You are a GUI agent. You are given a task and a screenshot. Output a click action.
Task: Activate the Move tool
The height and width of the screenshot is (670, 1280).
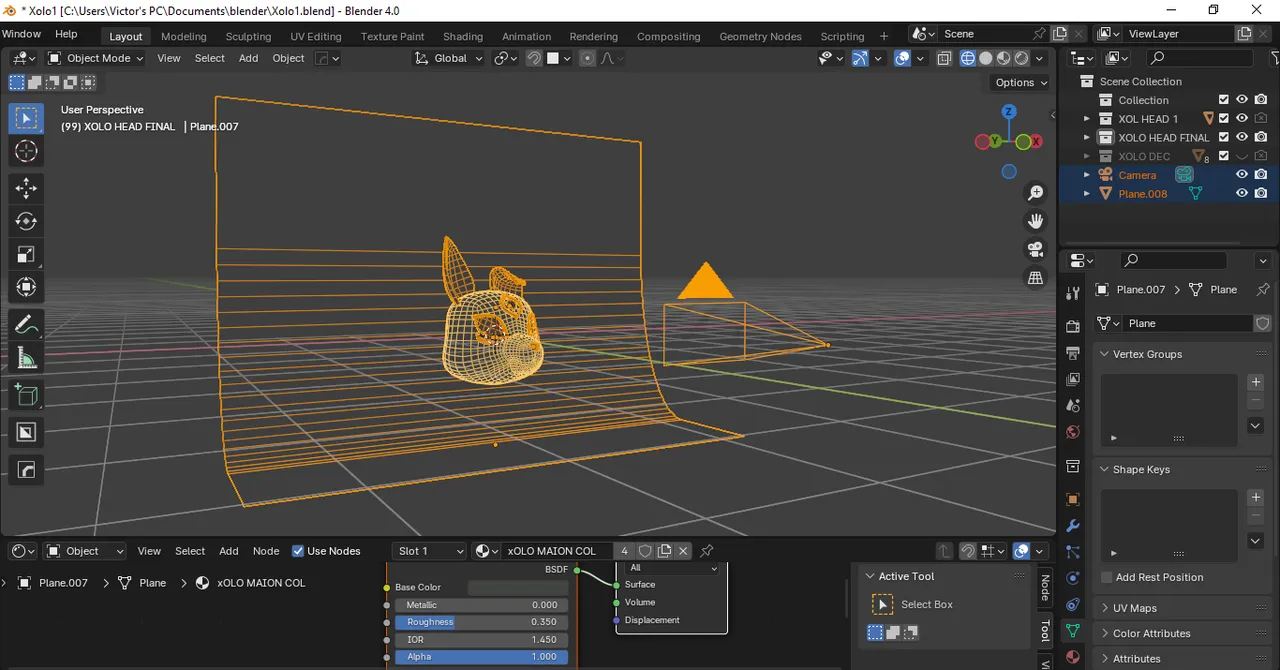(x=26, y=188)
